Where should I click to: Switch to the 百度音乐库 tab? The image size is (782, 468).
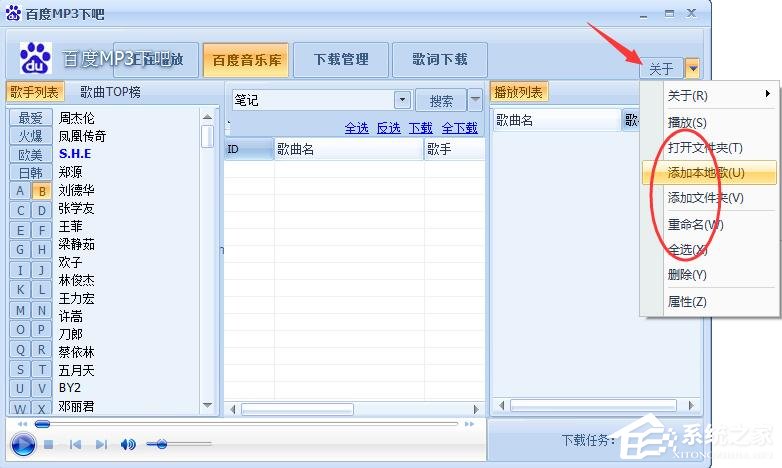click(x=246, y=60)
